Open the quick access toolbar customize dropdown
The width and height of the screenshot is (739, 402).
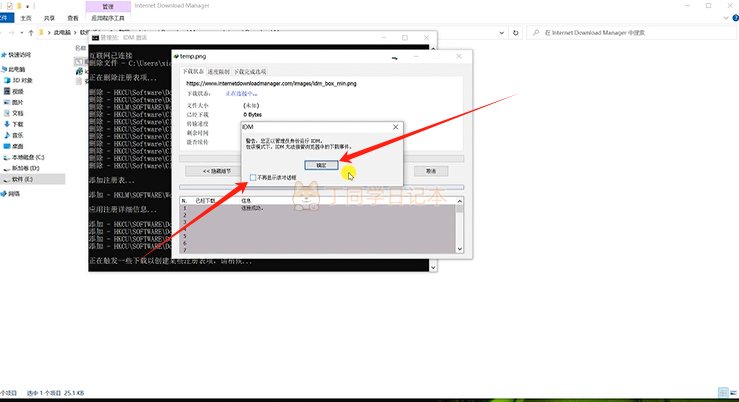[x=27, y=7]
